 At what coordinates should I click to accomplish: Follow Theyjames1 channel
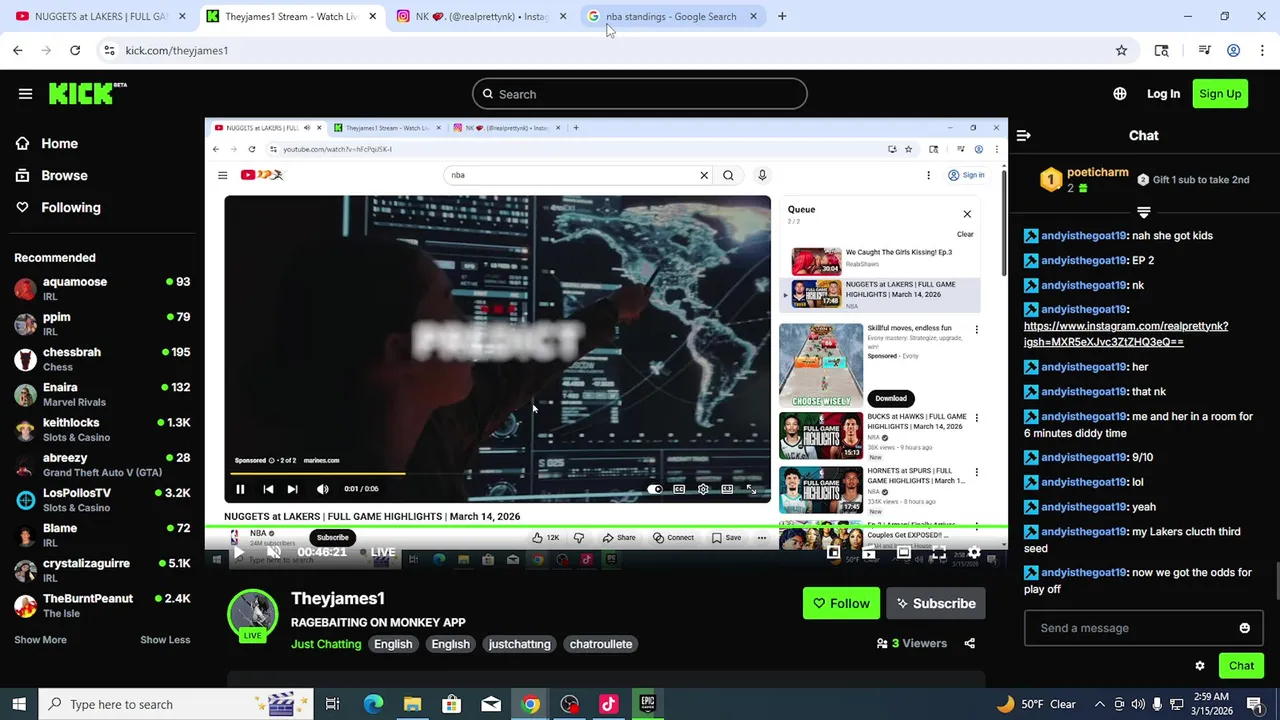pos(841,604)
